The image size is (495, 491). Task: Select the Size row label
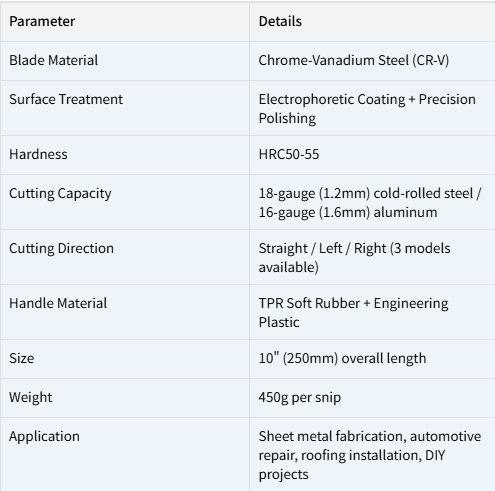point(22,358)
